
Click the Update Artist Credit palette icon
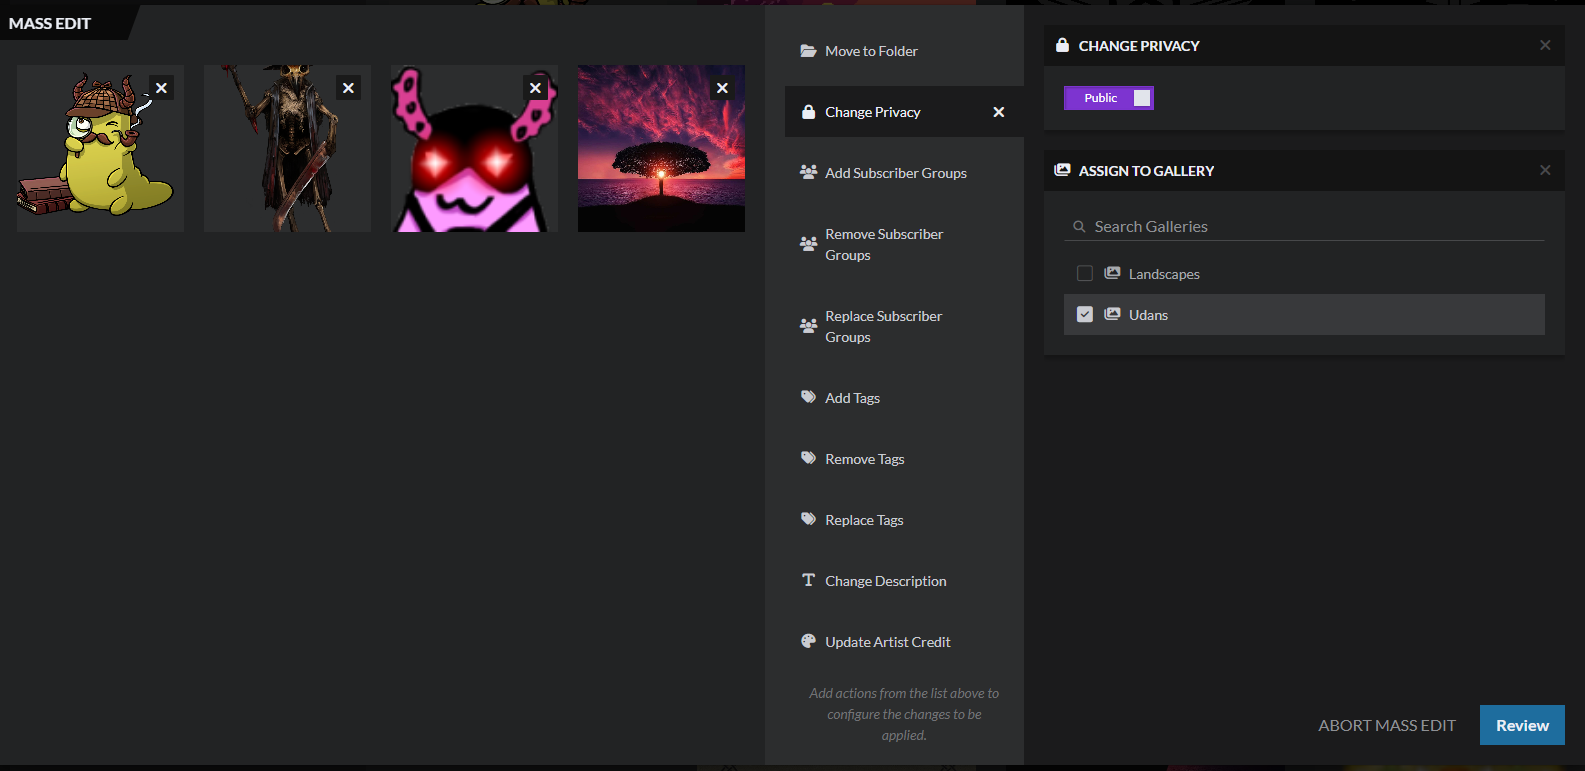click(x=808, y=641)
